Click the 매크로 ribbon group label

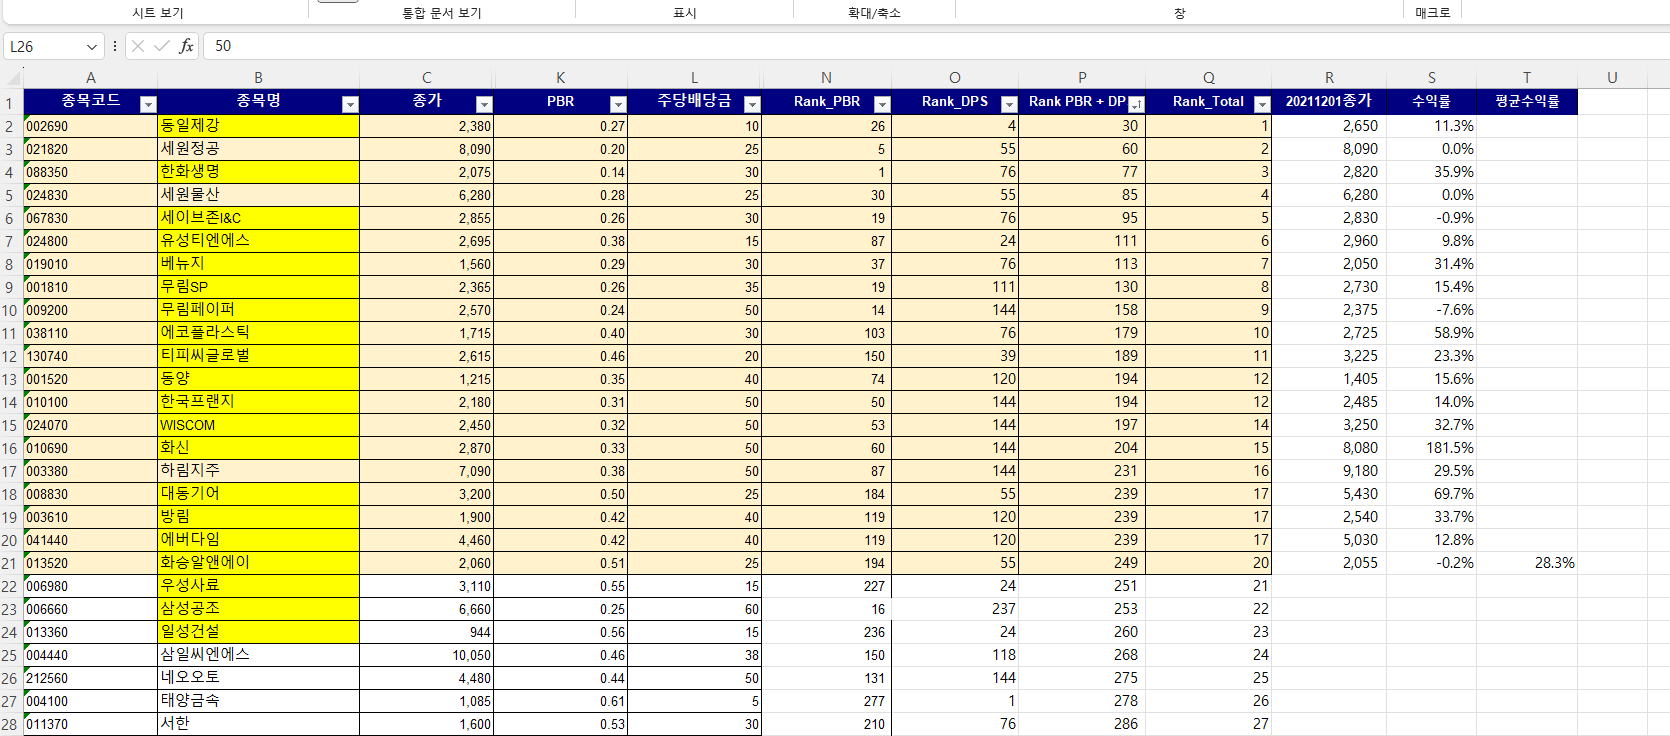(x=1433, y=13)
